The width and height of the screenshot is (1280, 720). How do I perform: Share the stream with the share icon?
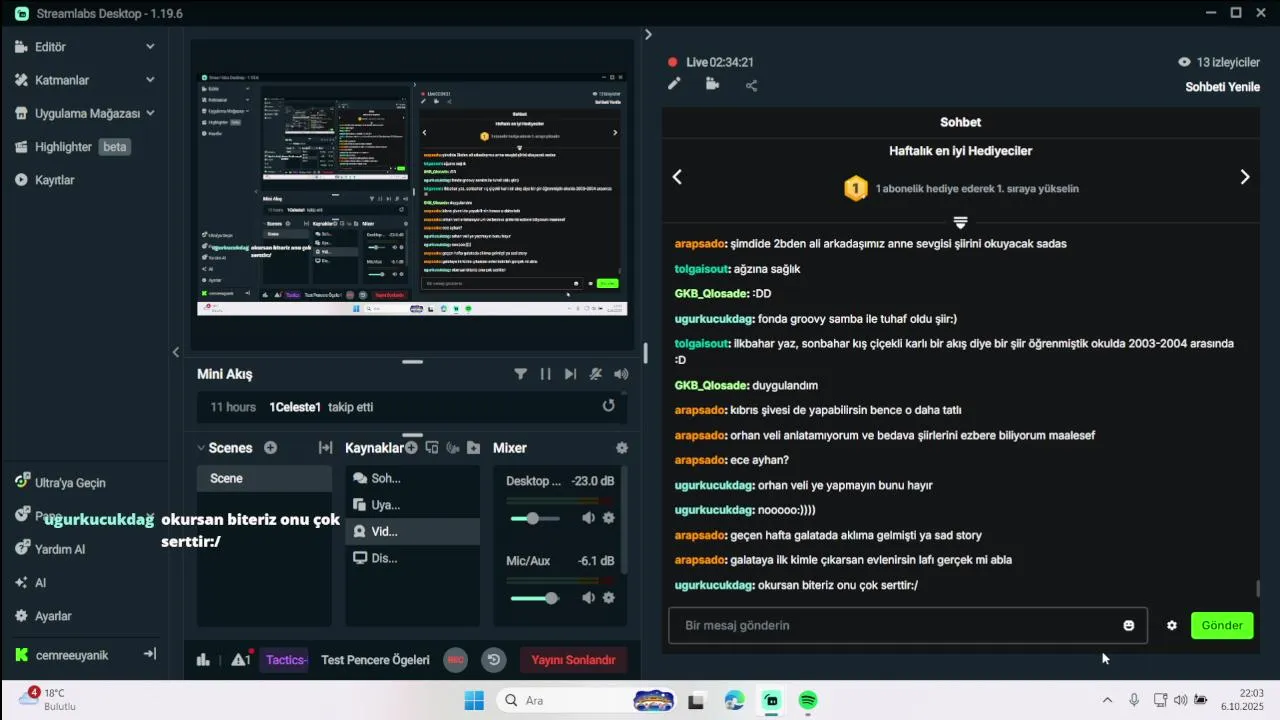pos(751,85)
